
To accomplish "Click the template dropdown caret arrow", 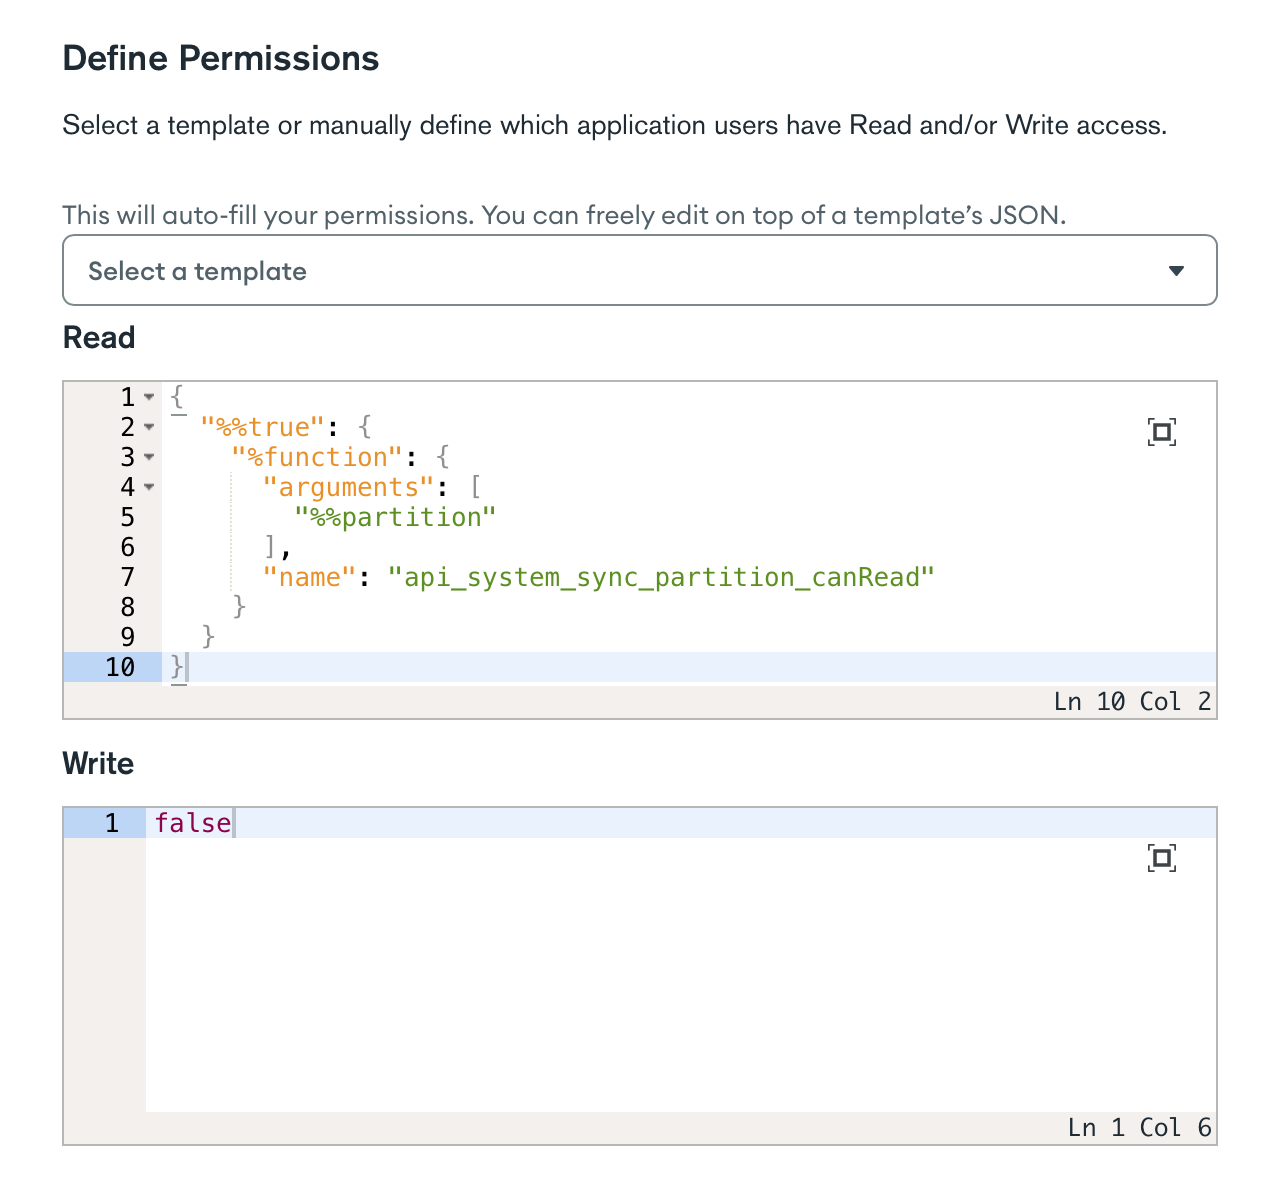I will pyautogui.click(x=1176, y=271).
